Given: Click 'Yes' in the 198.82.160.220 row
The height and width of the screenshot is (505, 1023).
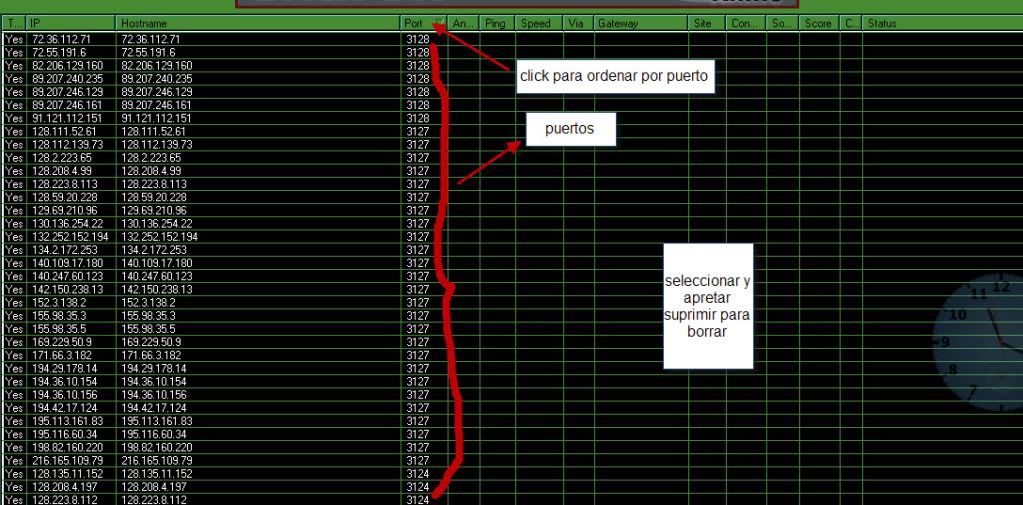Looking at the screenshot, I should tap(14, 448).
